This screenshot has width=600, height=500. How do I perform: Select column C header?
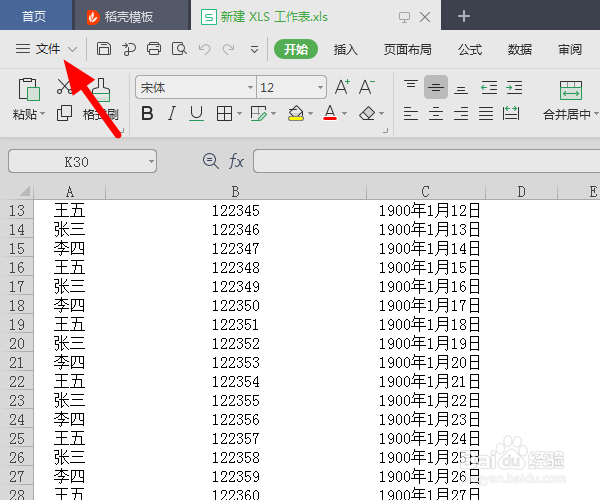click(426, 191)
